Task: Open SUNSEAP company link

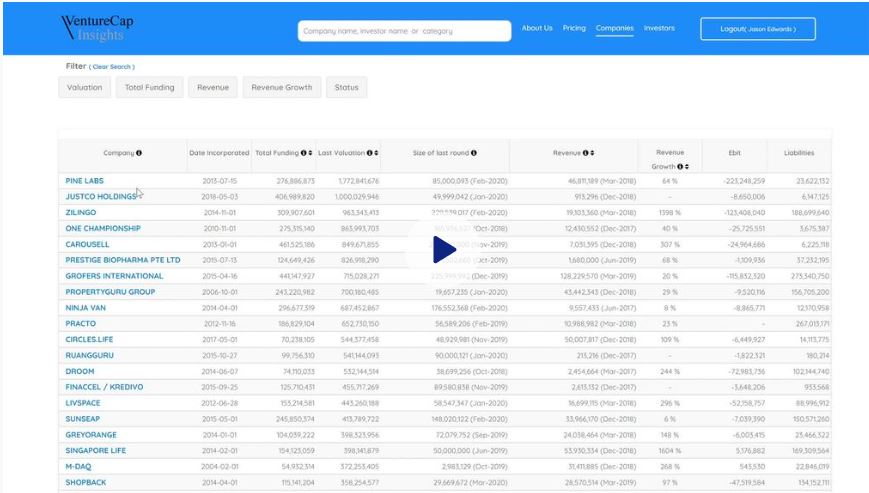Action: [x=83, y=419]
